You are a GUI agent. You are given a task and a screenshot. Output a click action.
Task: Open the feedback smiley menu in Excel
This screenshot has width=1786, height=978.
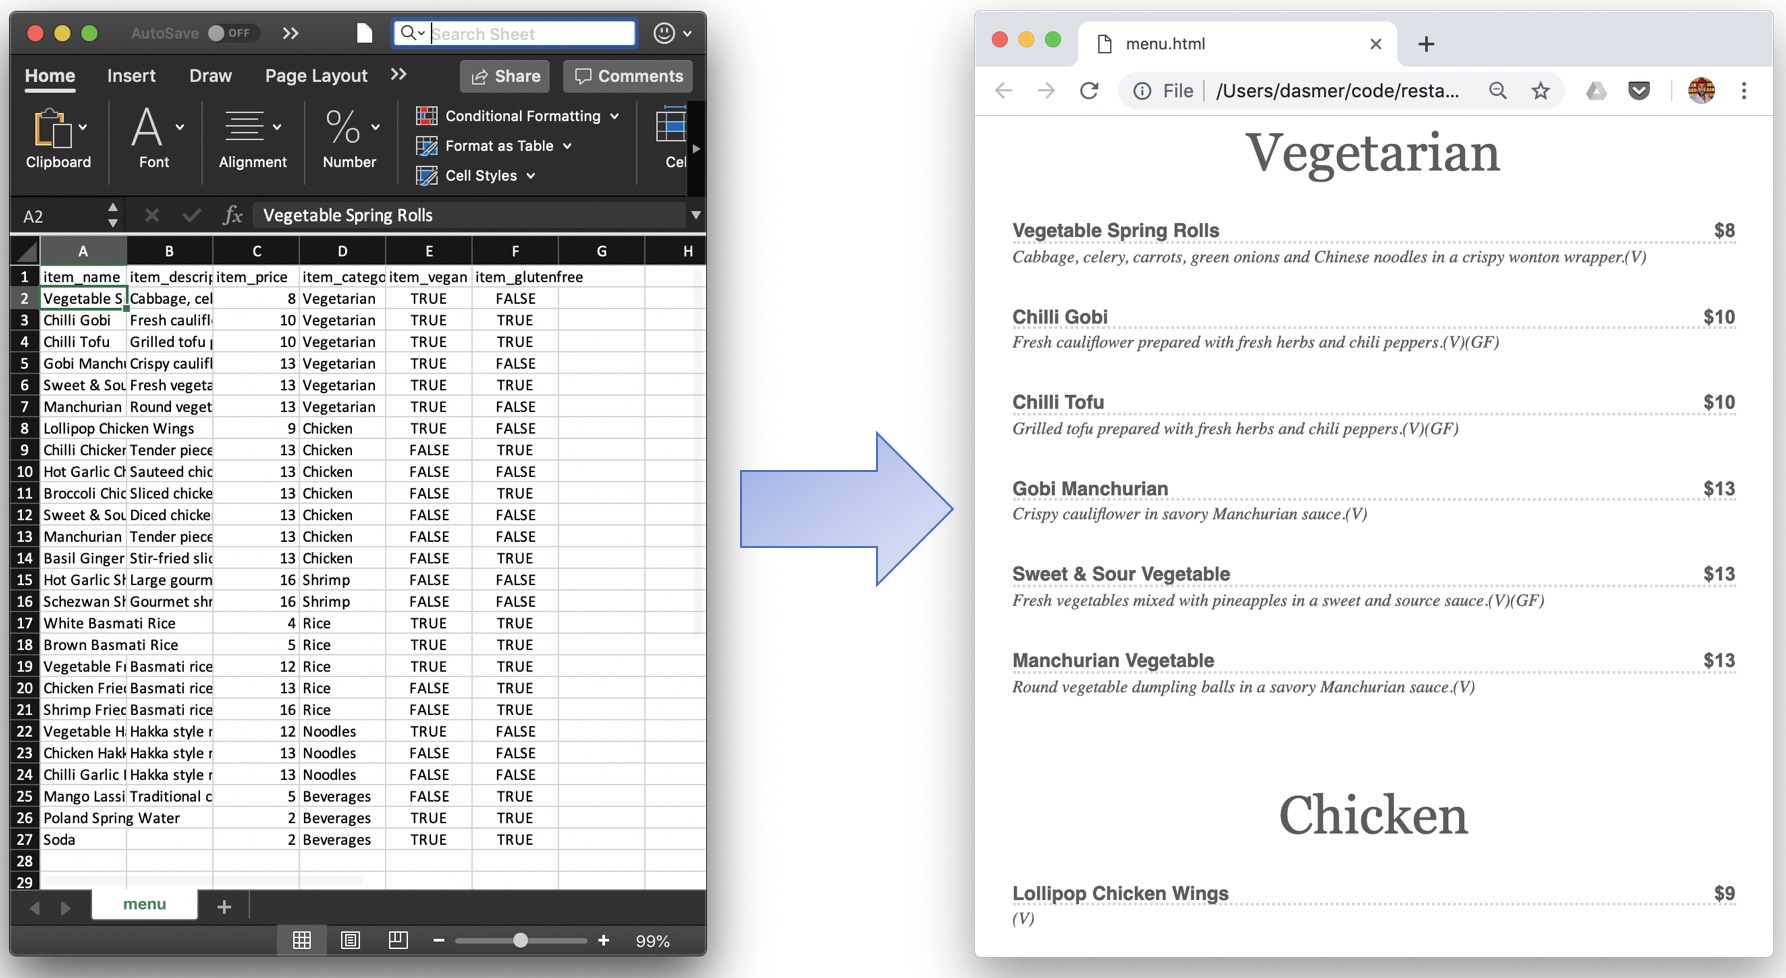pyautogui.click(x=672, y=33)
